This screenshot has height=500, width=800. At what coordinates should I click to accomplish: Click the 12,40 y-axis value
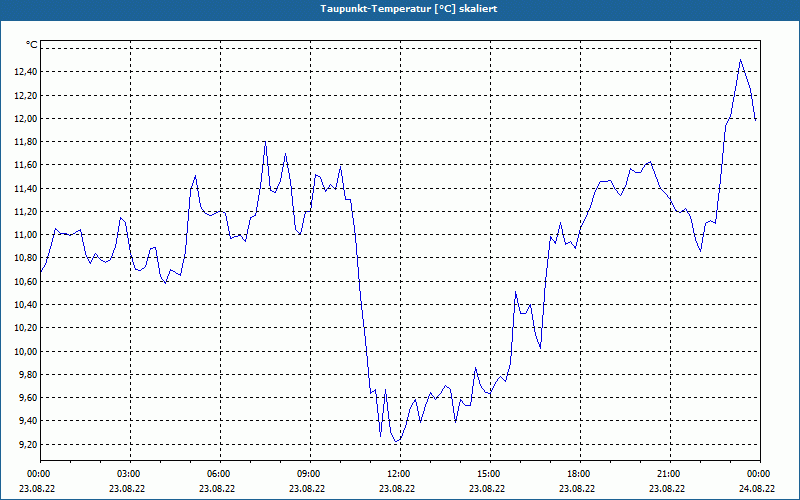pos(26,72)
